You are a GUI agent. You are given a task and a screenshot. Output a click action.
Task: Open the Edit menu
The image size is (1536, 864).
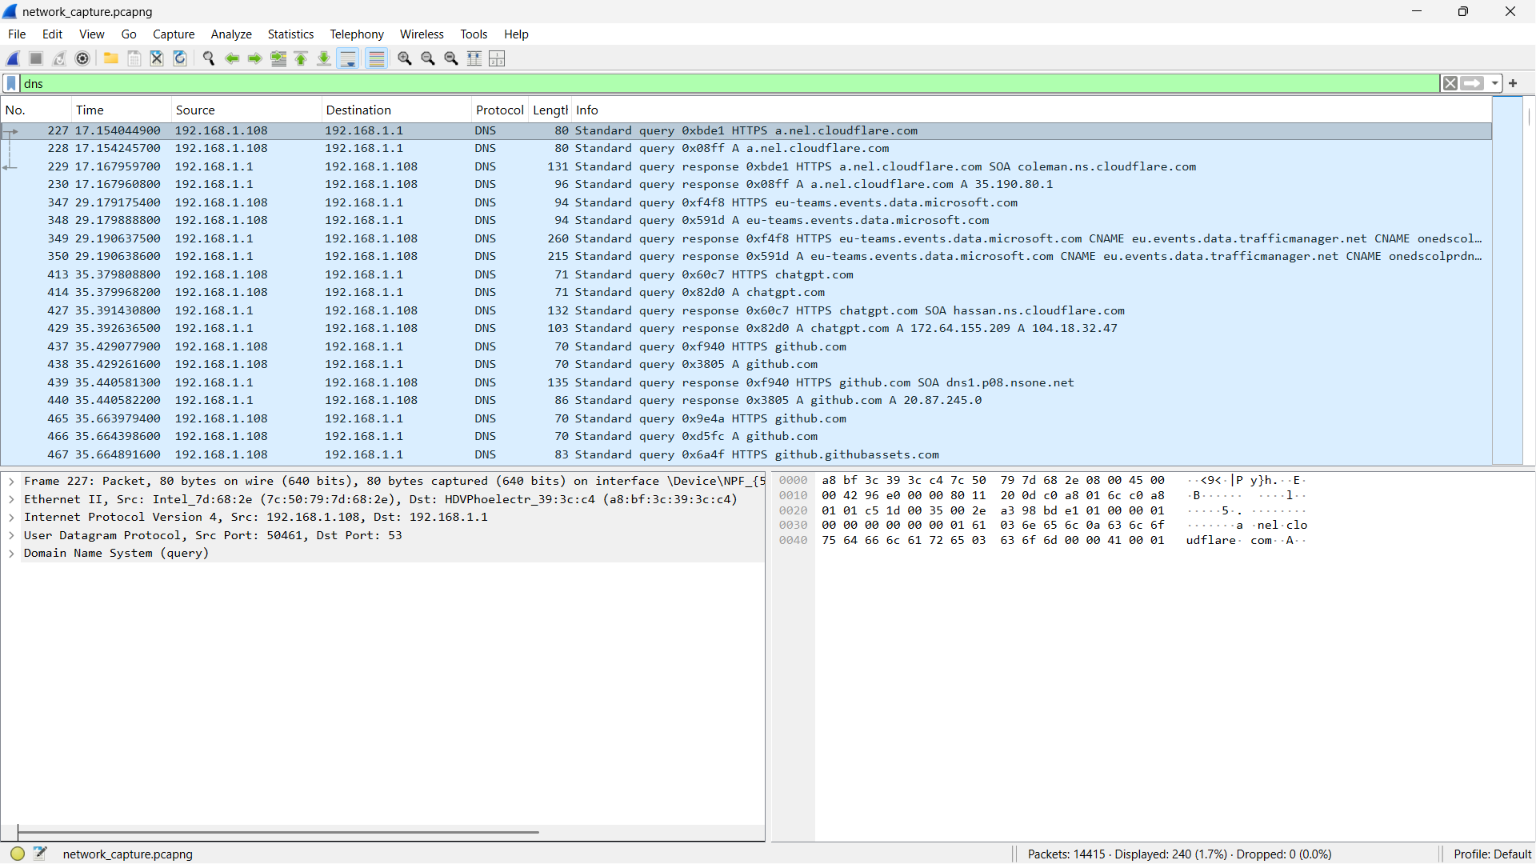(52, 34)
